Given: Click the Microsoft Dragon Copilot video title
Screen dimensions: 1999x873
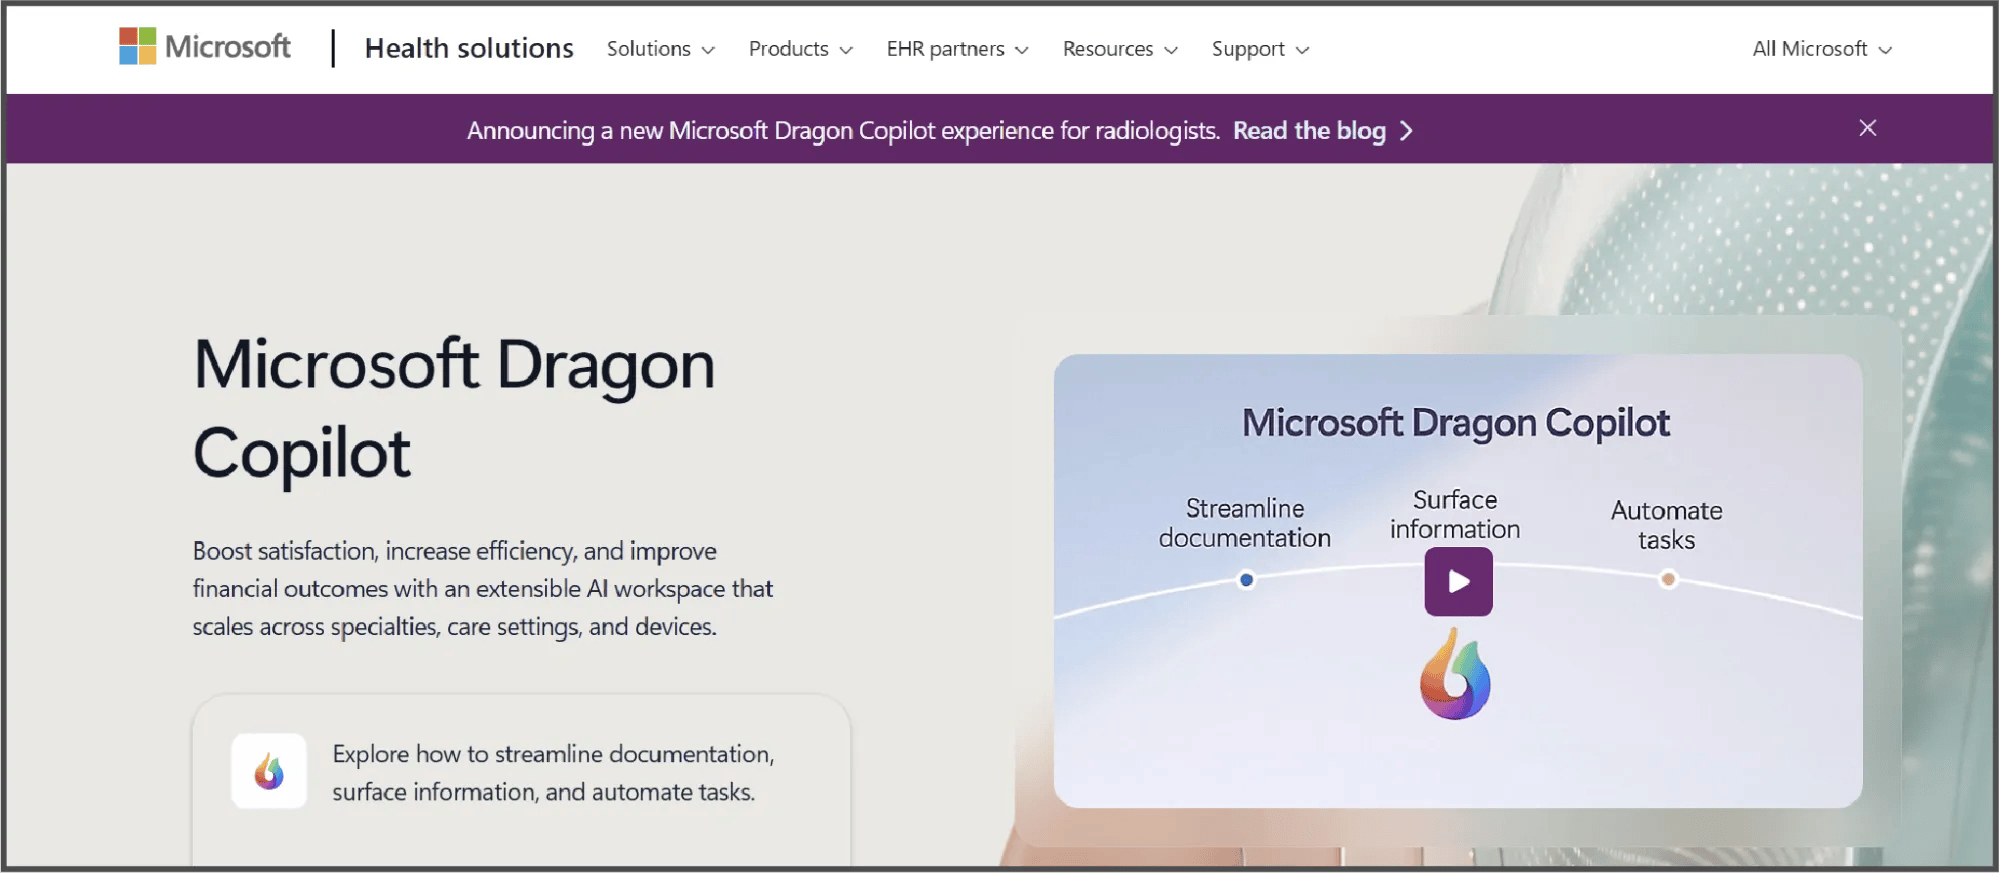Looking at the screenshot, I should coord(1456,423).
